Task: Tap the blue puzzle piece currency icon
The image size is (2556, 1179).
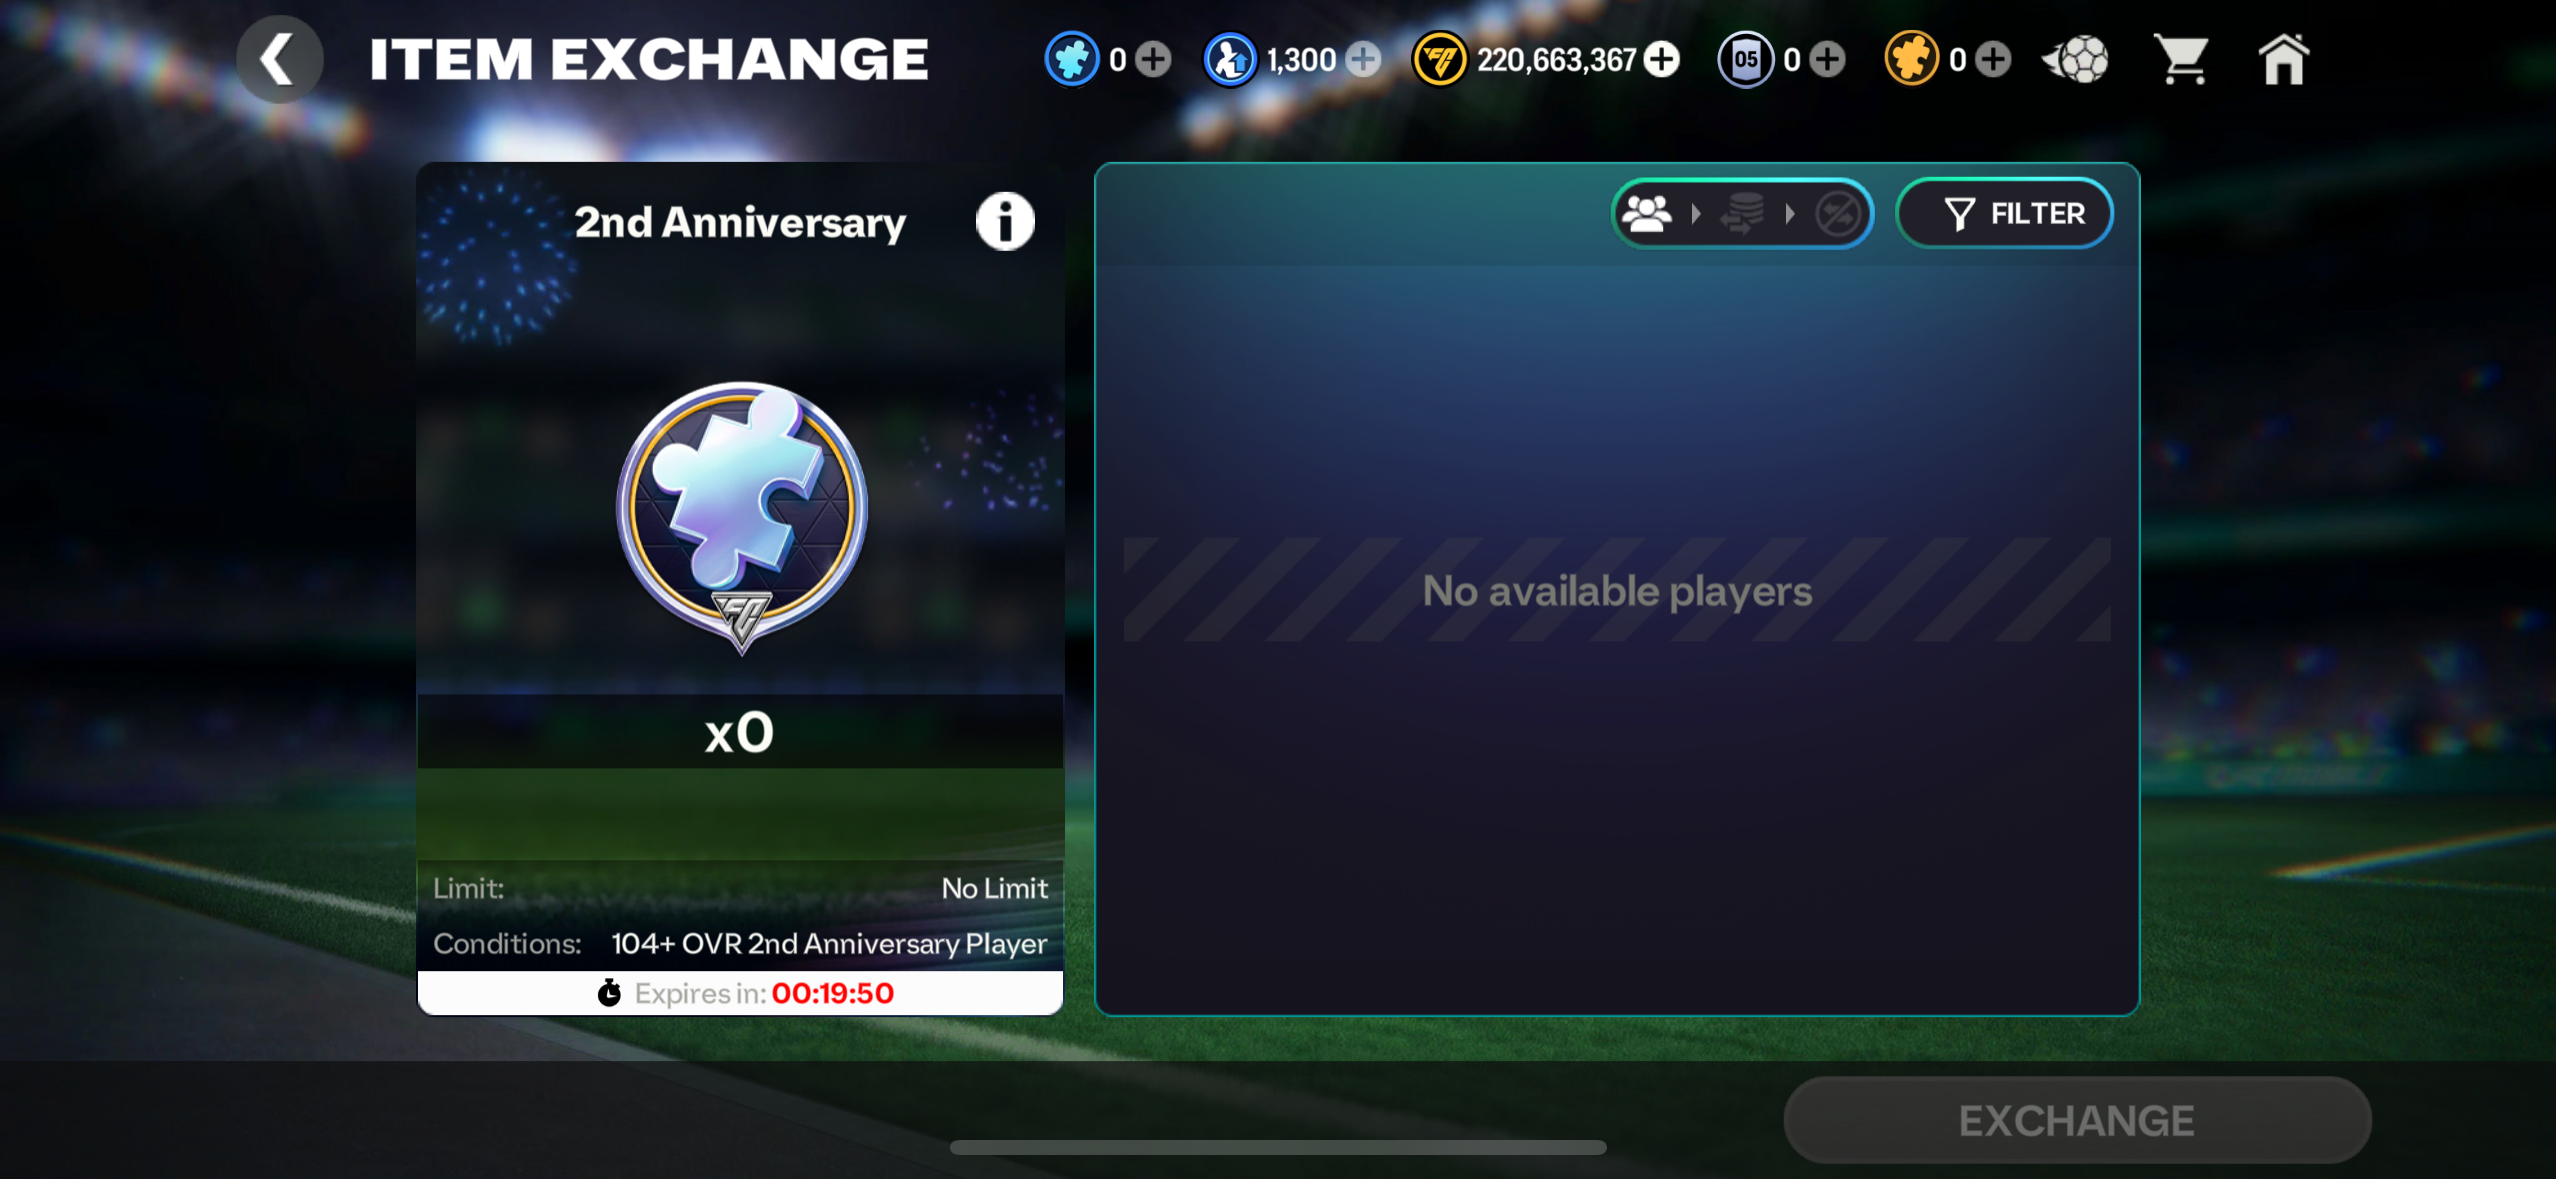Action: tap(1072, 60)
